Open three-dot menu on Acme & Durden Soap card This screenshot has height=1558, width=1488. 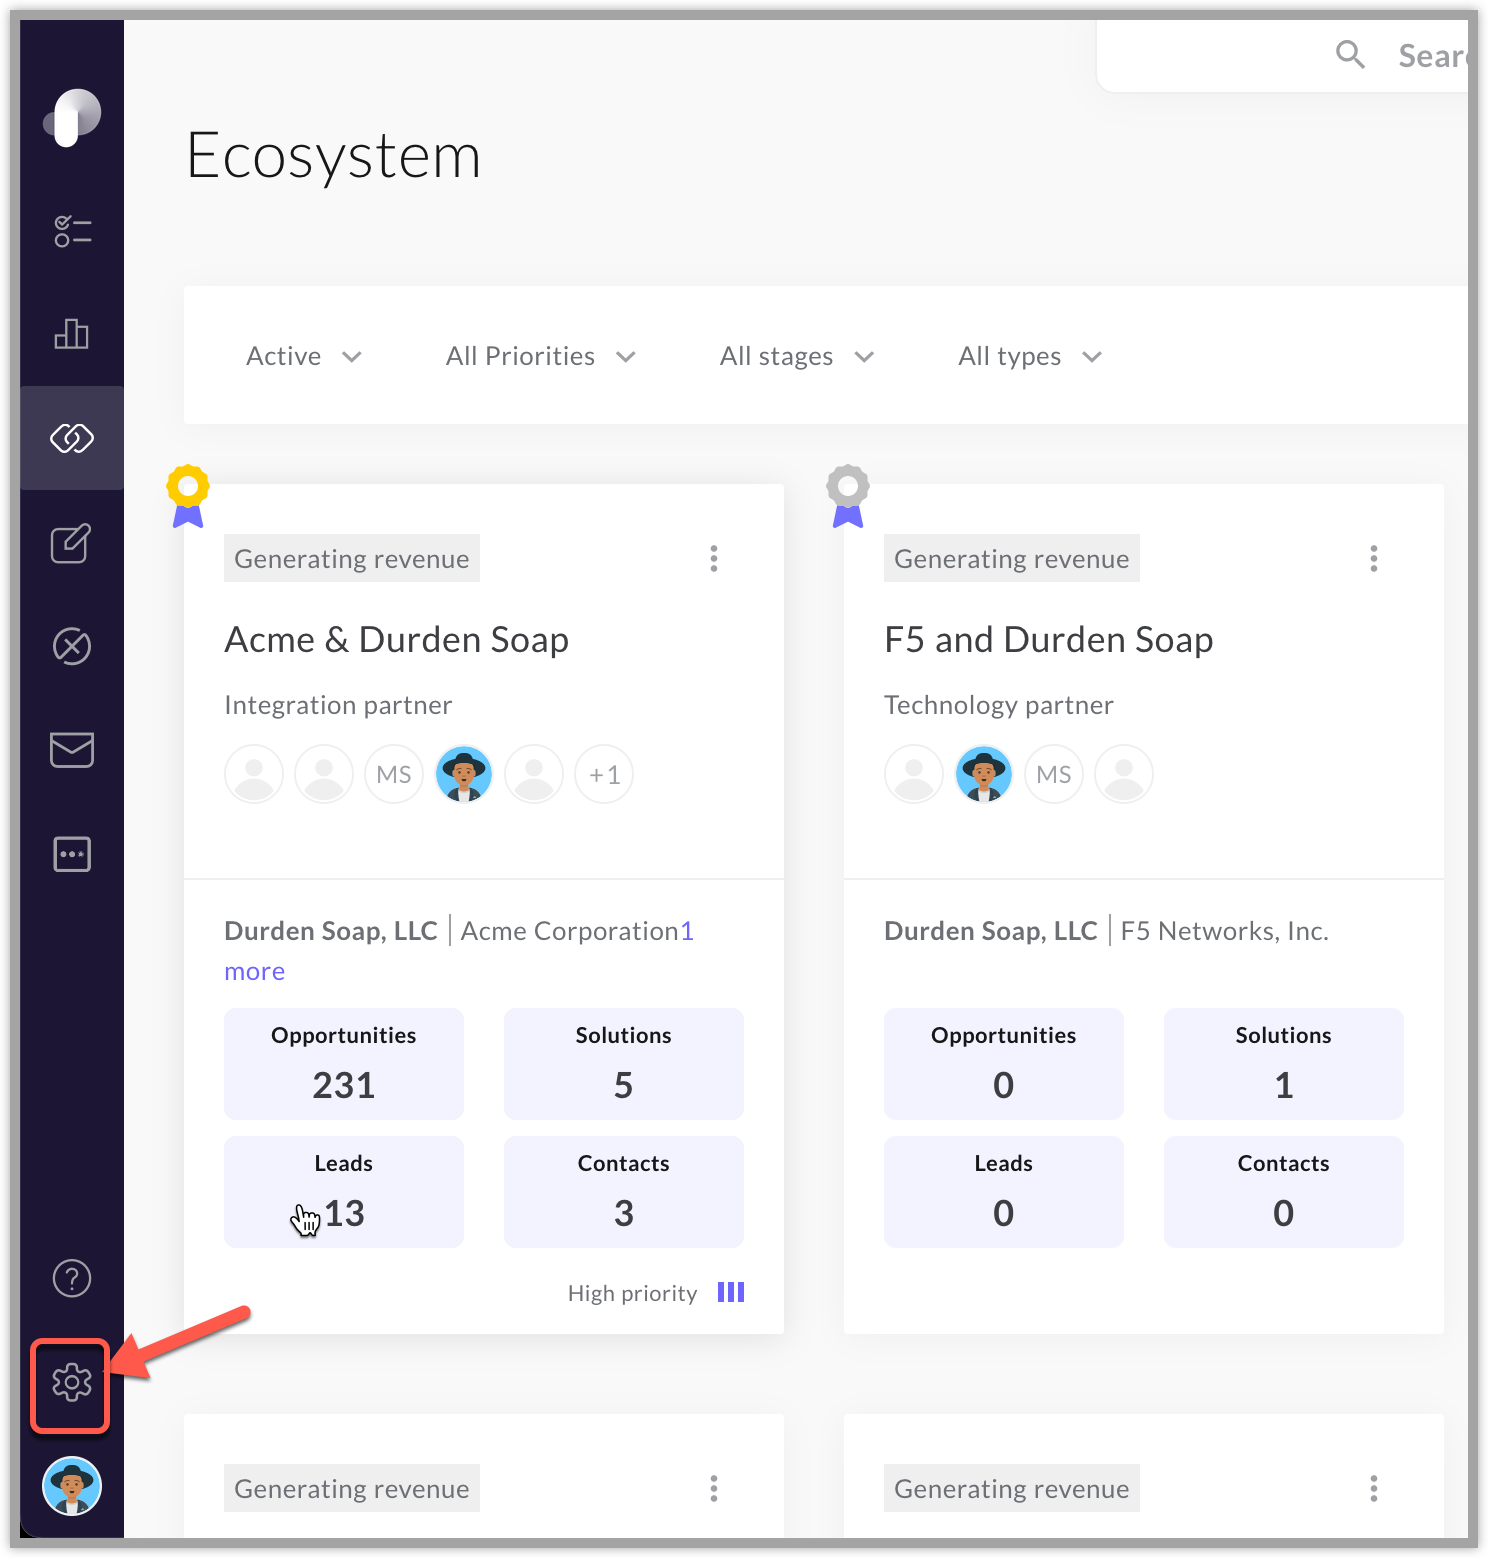[x=714, y=558]
